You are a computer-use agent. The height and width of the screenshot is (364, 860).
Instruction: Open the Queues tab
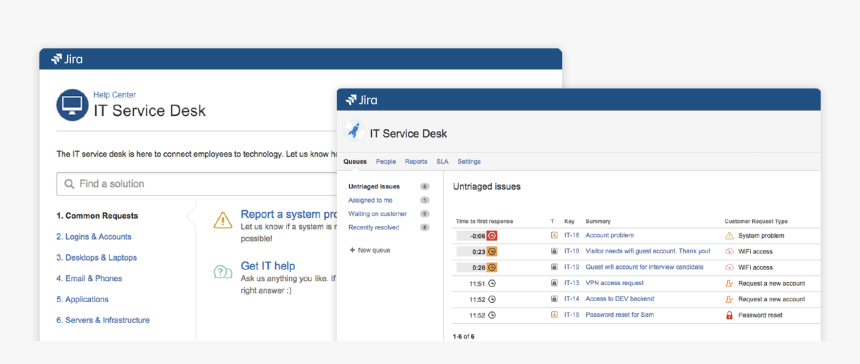coord(355,162)
